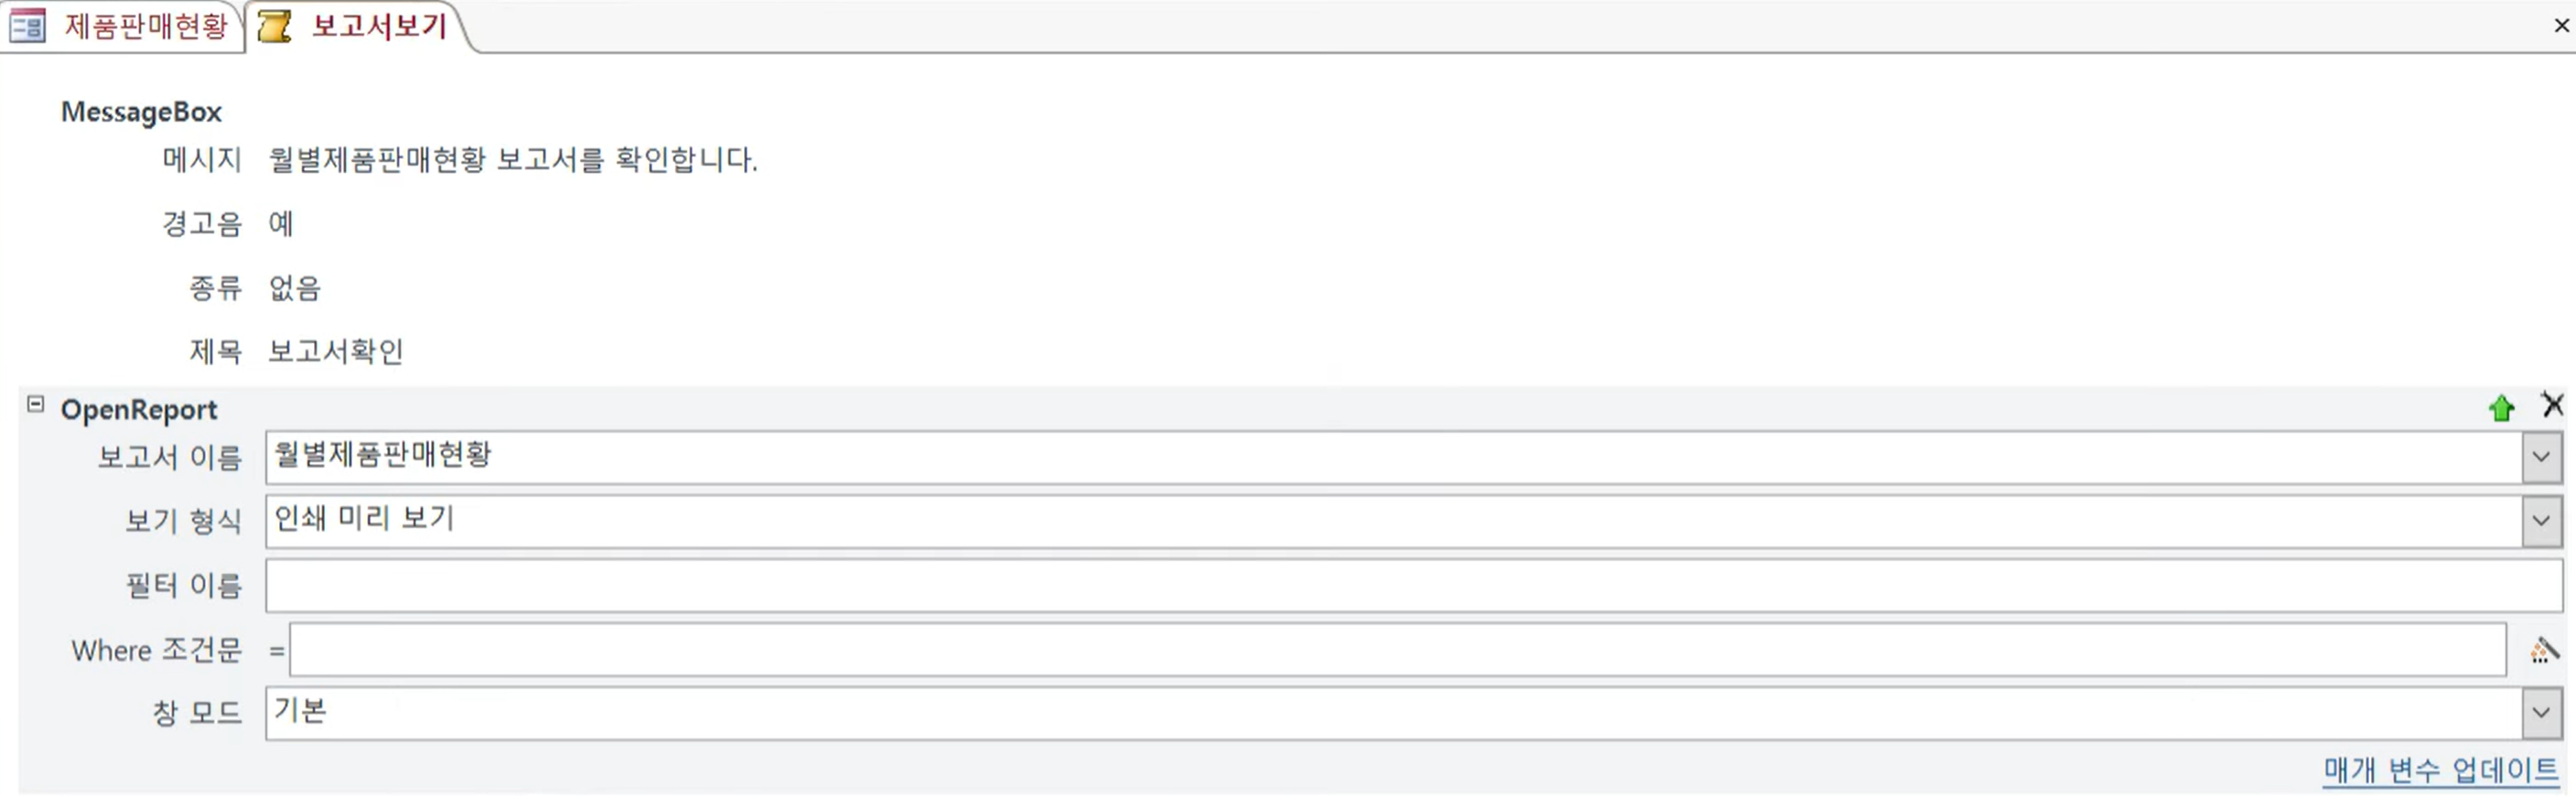Click the Where 조건문 text box
The image size is (2576, 796).
[1397, 650]
